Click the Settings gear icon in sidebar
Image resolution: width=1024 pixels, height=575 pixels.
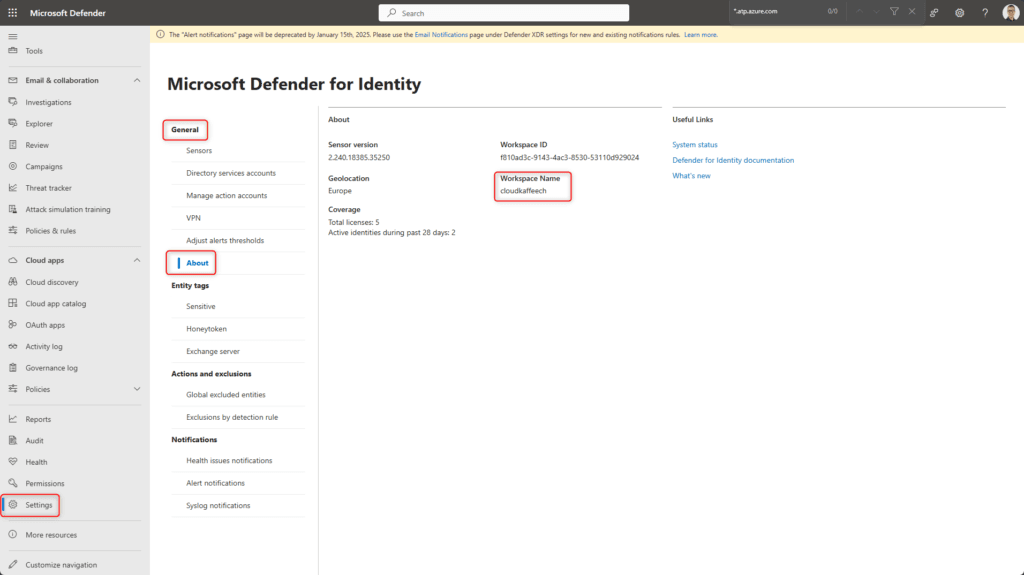tap(13, 504)
